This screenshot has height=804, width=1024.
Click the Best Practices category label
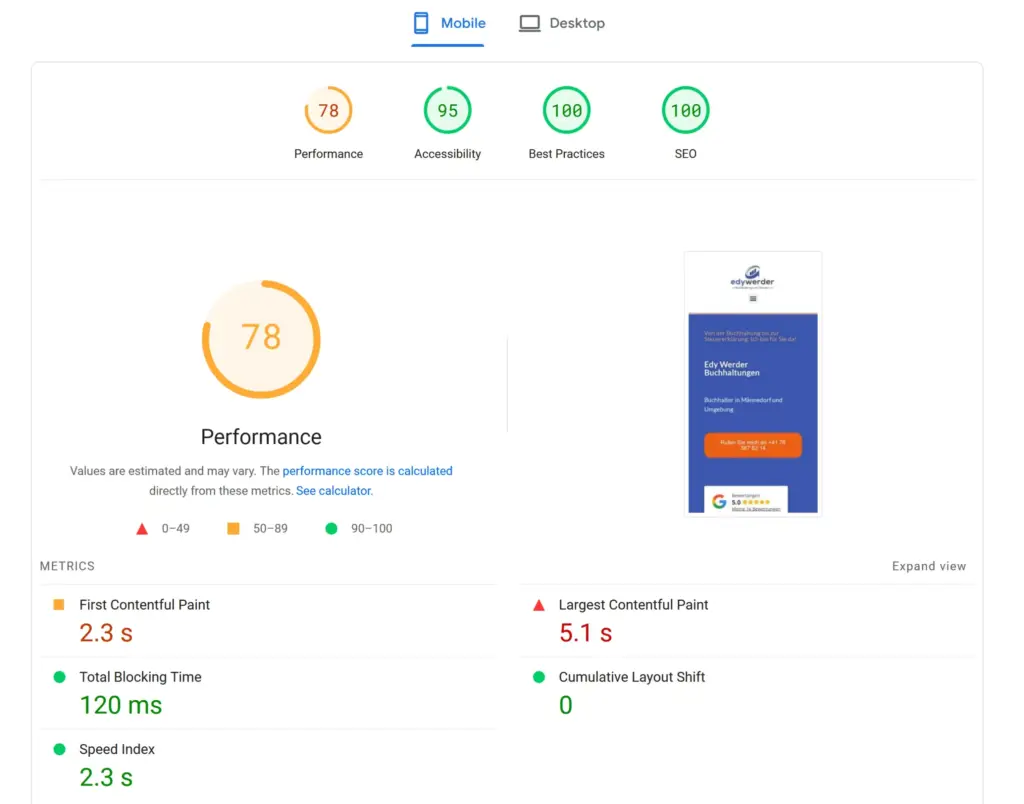click(x=566, y=154)
